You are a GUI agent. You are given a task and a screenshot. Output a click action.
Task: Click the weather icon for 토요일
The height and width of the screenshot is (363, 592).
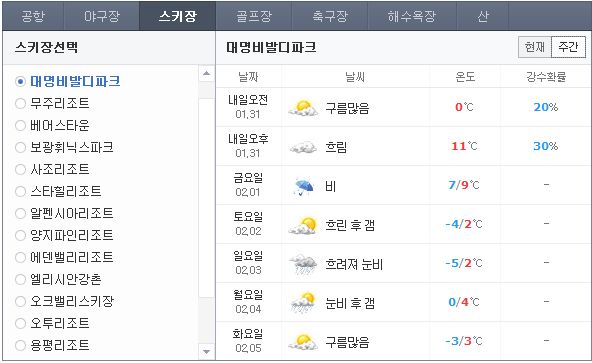click(303, 225)
